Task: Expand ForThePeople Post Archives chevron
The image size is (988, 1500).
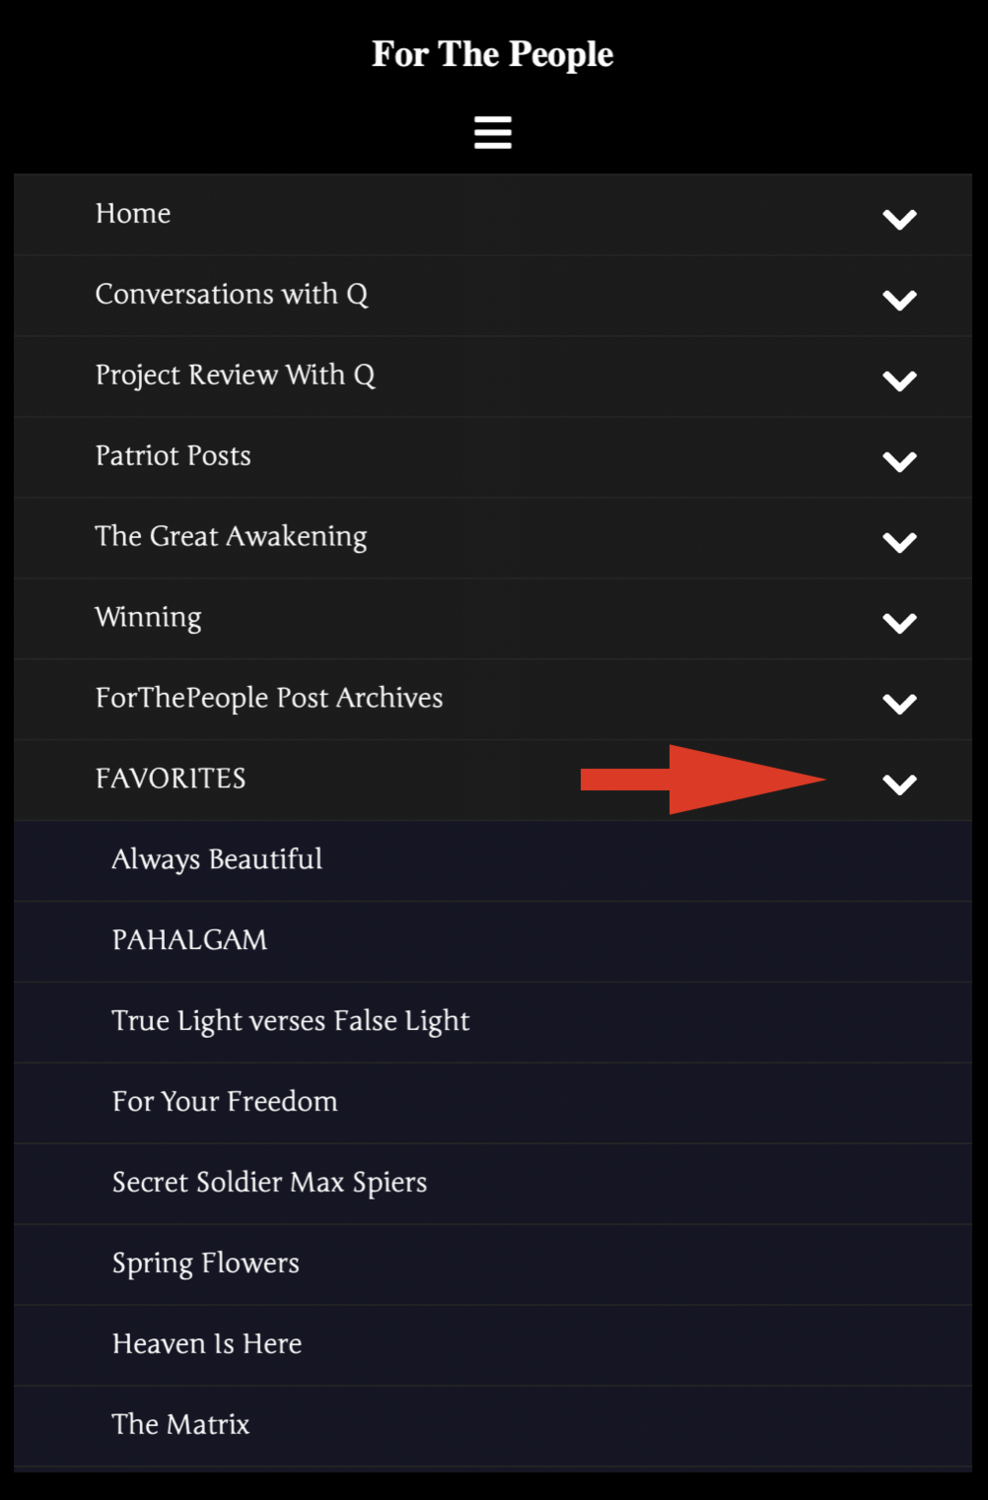Action: click(899, 704)
